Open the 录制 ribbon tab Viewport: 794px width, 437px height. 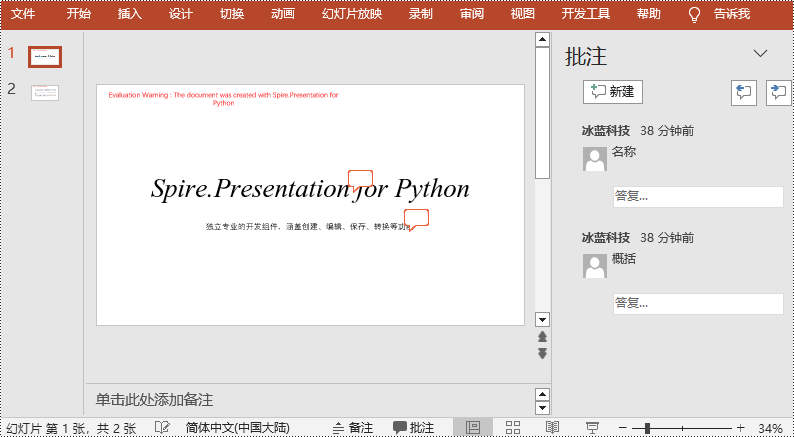[x=421, y=14]
